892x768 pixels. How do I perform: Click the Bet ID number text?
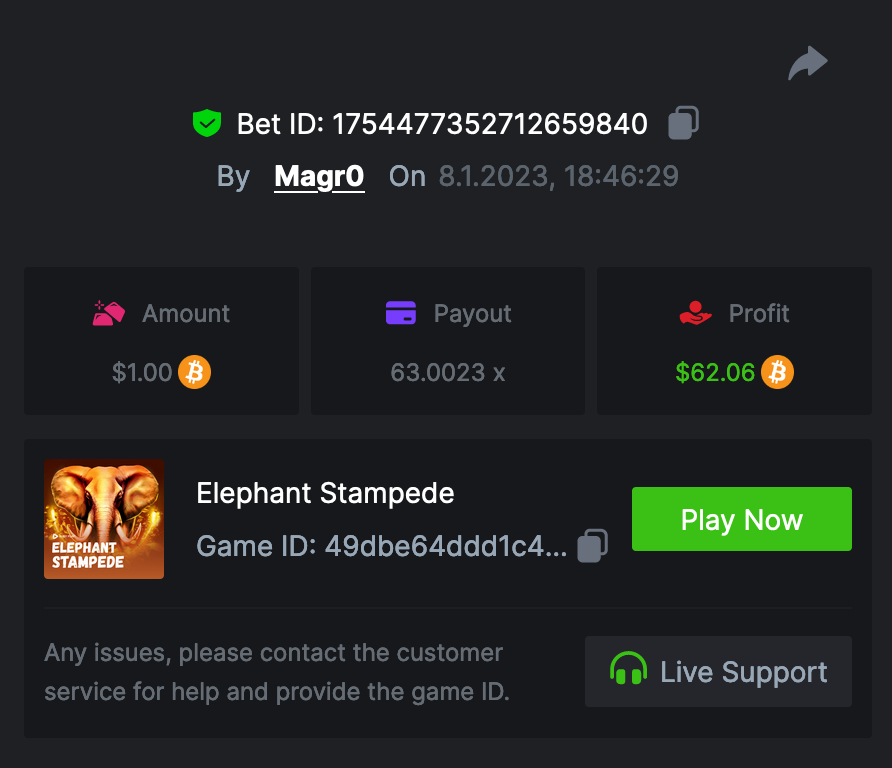[489, 124]
